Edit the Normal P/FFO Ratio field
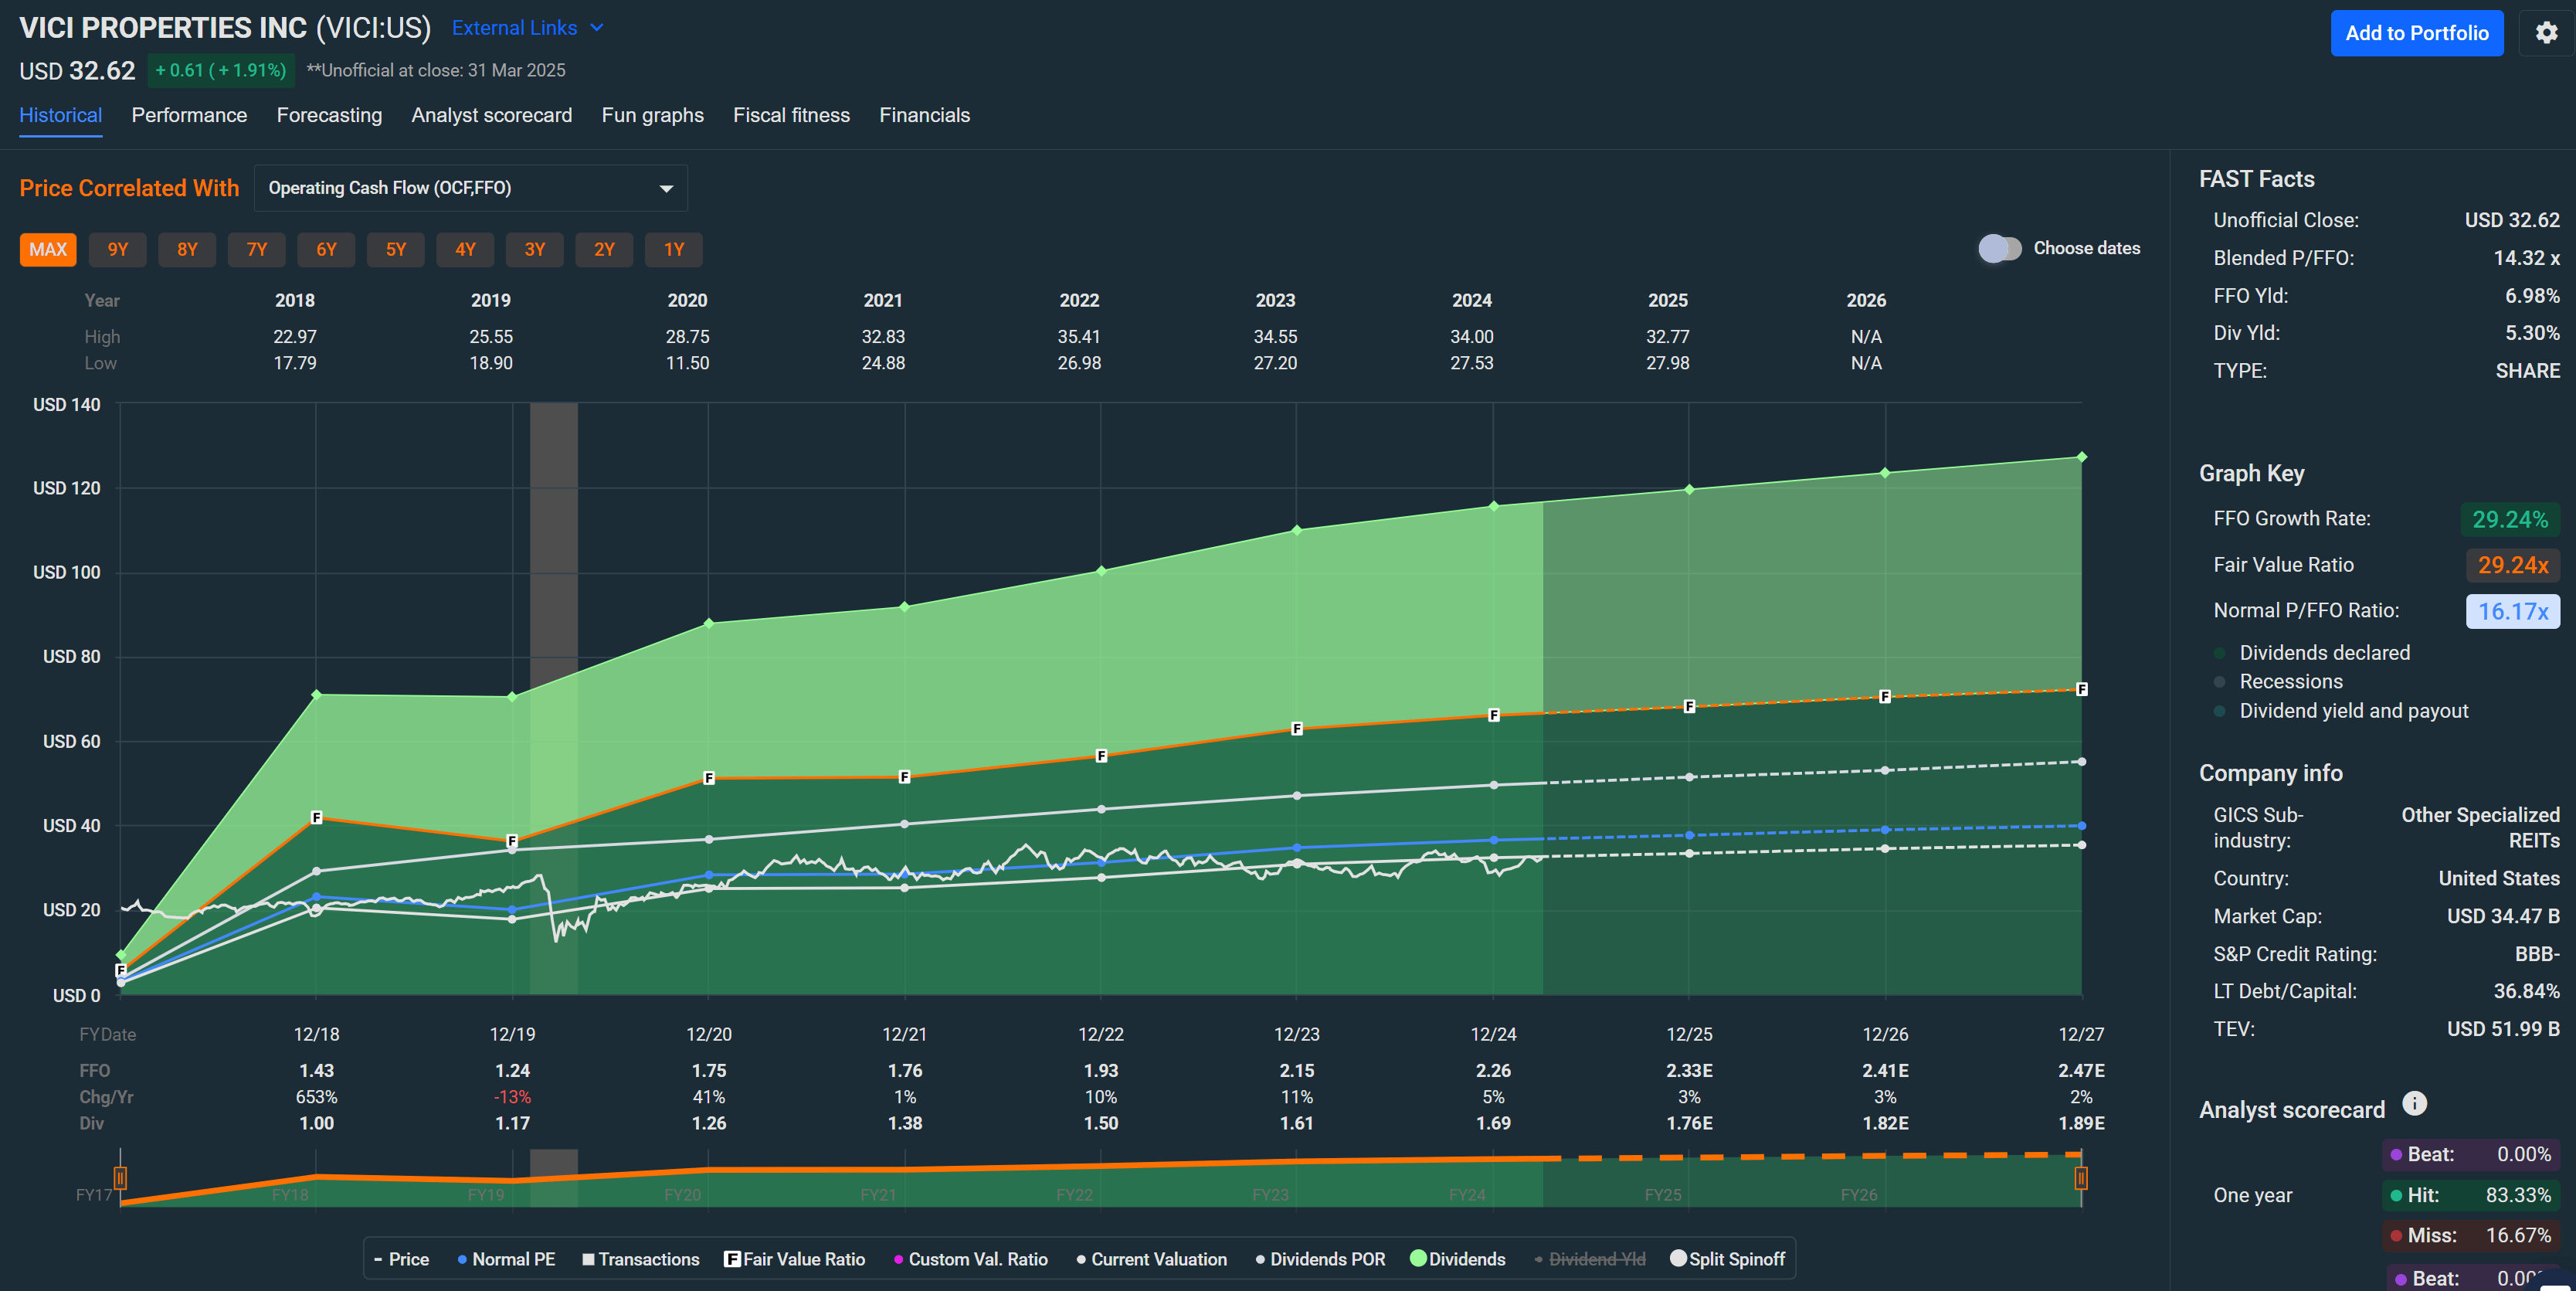Image resolution: width=2576 pixels, height=1291 pixels. [x=2513, y=611]
